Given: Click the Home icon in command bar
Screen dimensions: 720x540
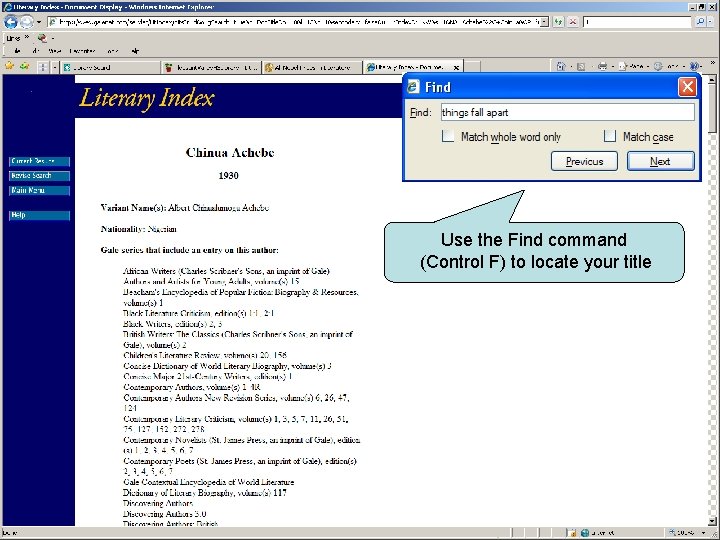Looking at the screenshot, I should pyautogui.click(x=561, y=67).
